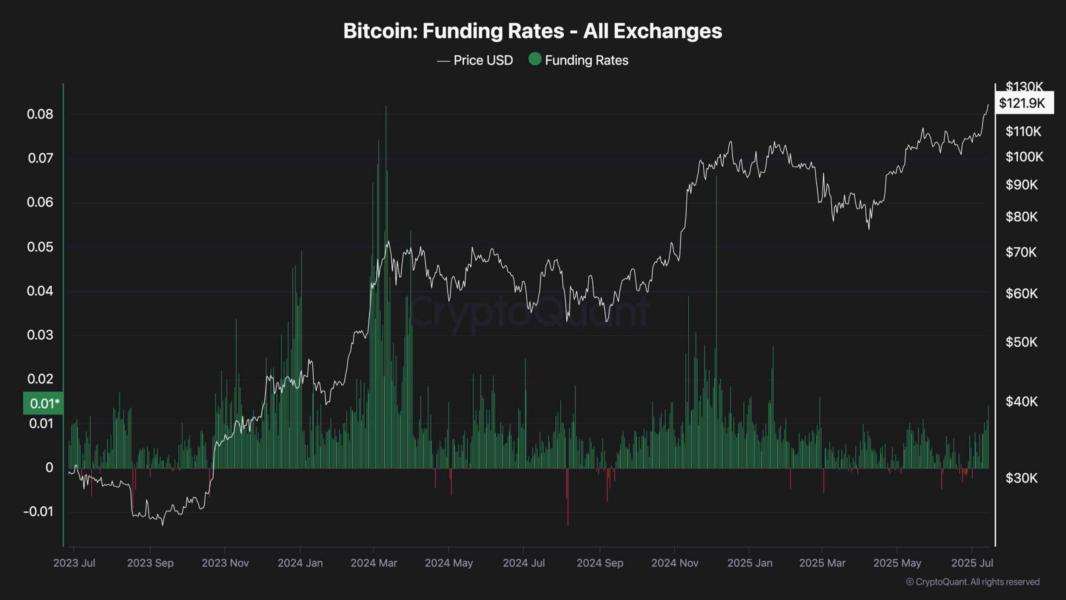
Task: Select the $121.9K current price tag
Action: click(1023, 103)
